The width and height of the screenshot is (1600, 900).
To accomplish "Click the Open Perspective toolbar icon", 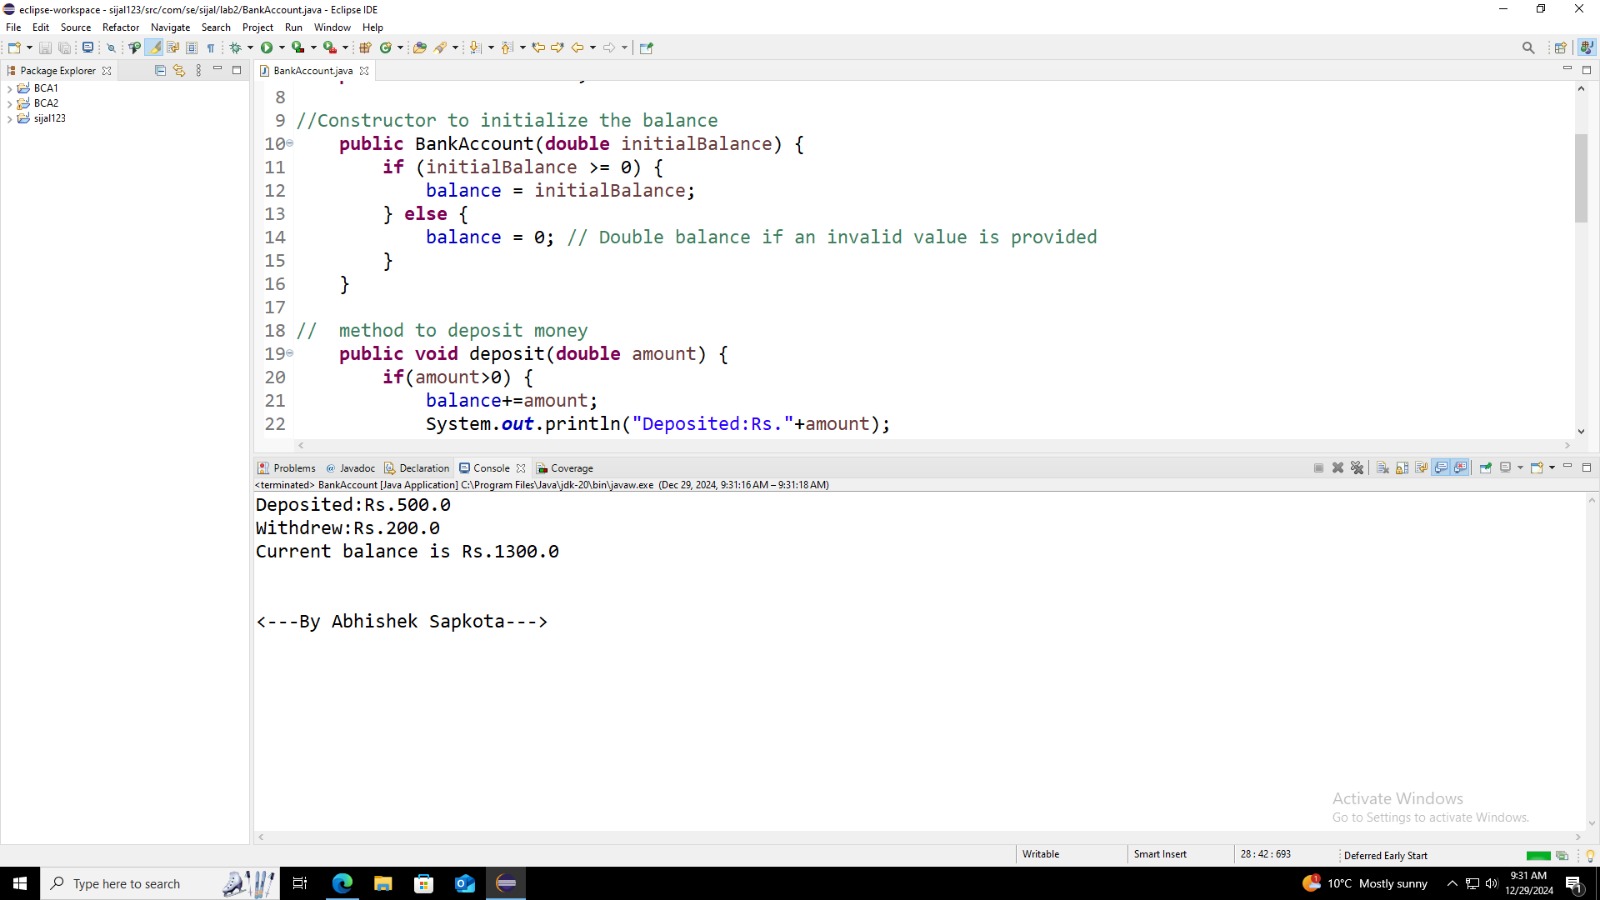I will click(1560, 47).
